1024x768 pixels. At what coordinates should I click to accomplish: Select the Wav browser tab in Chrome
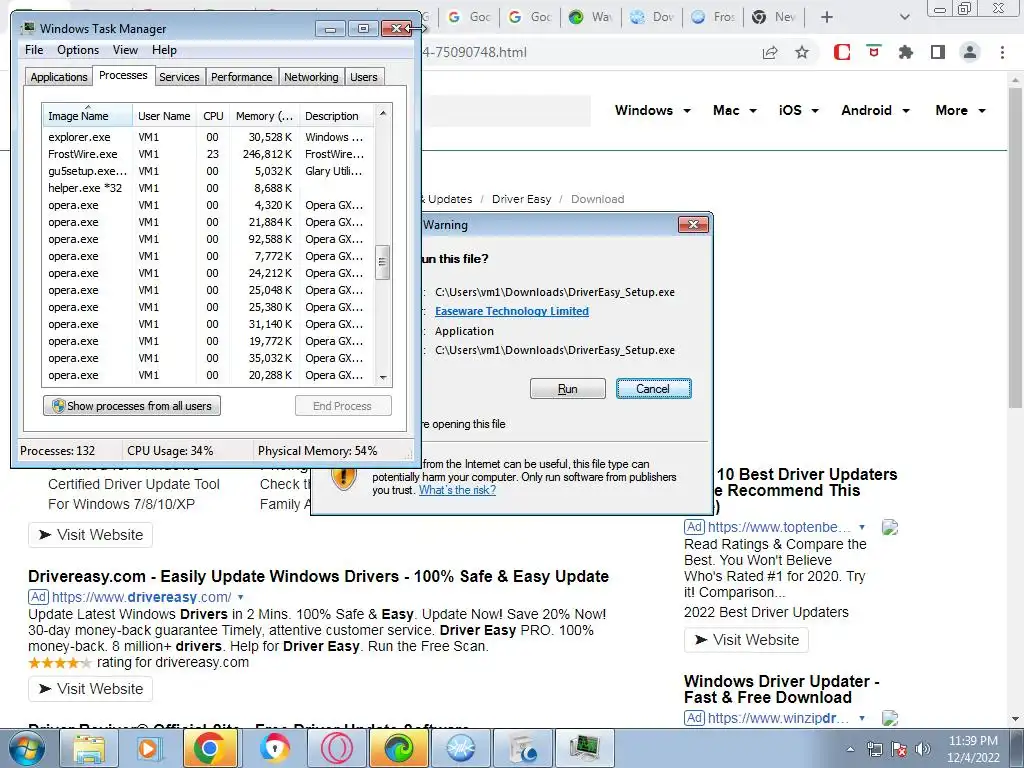(591, 17)
